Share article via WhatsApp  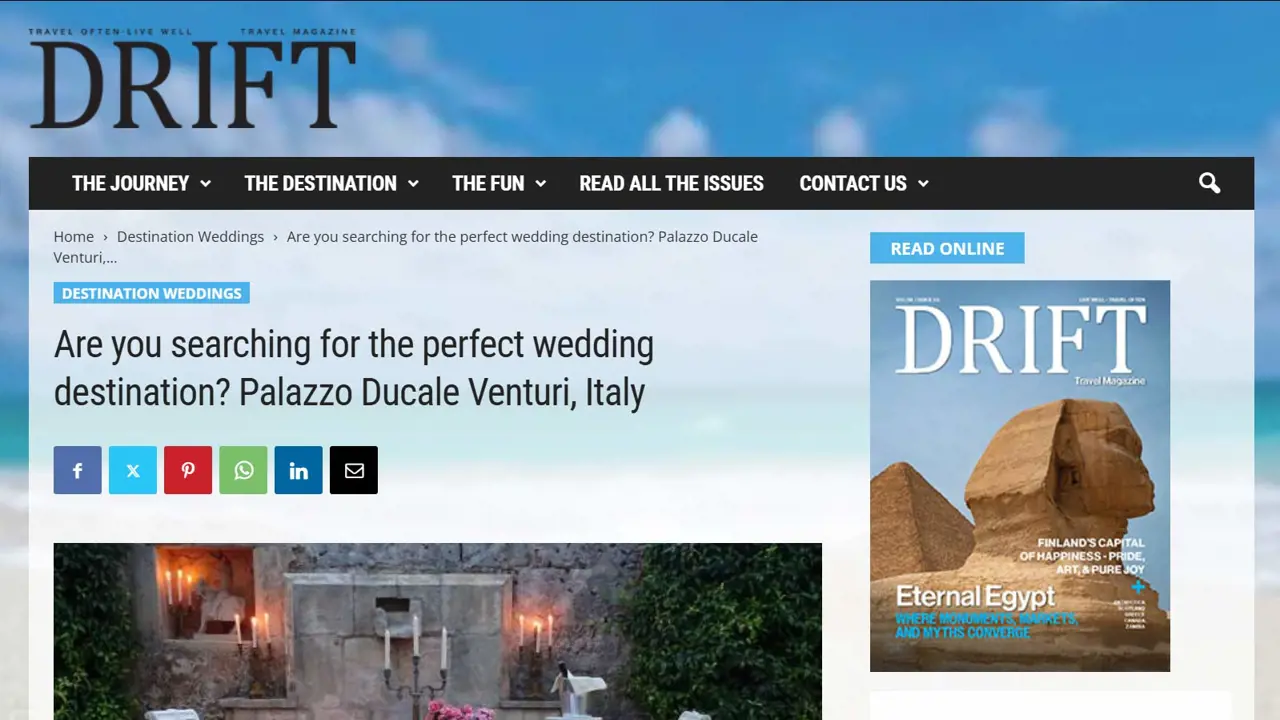point(243,470)
